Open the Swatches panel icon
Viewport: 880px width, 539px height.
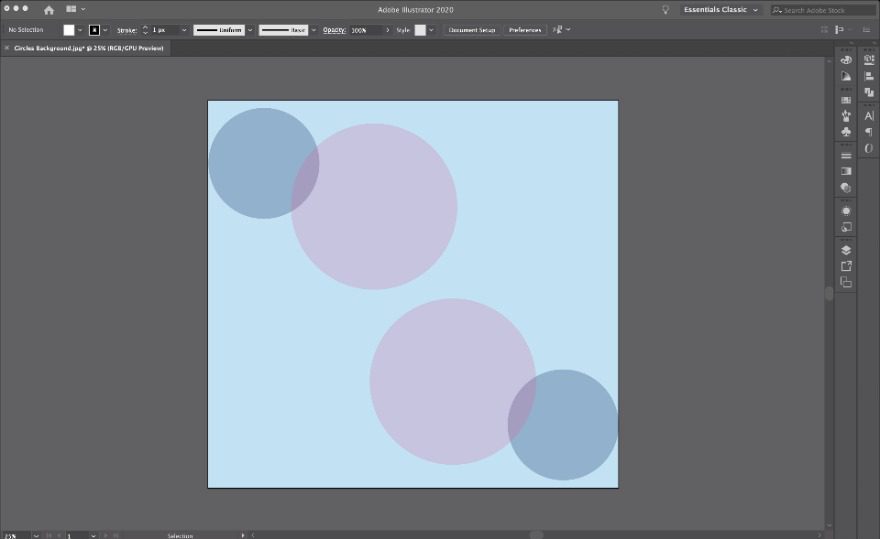point(846,100)
